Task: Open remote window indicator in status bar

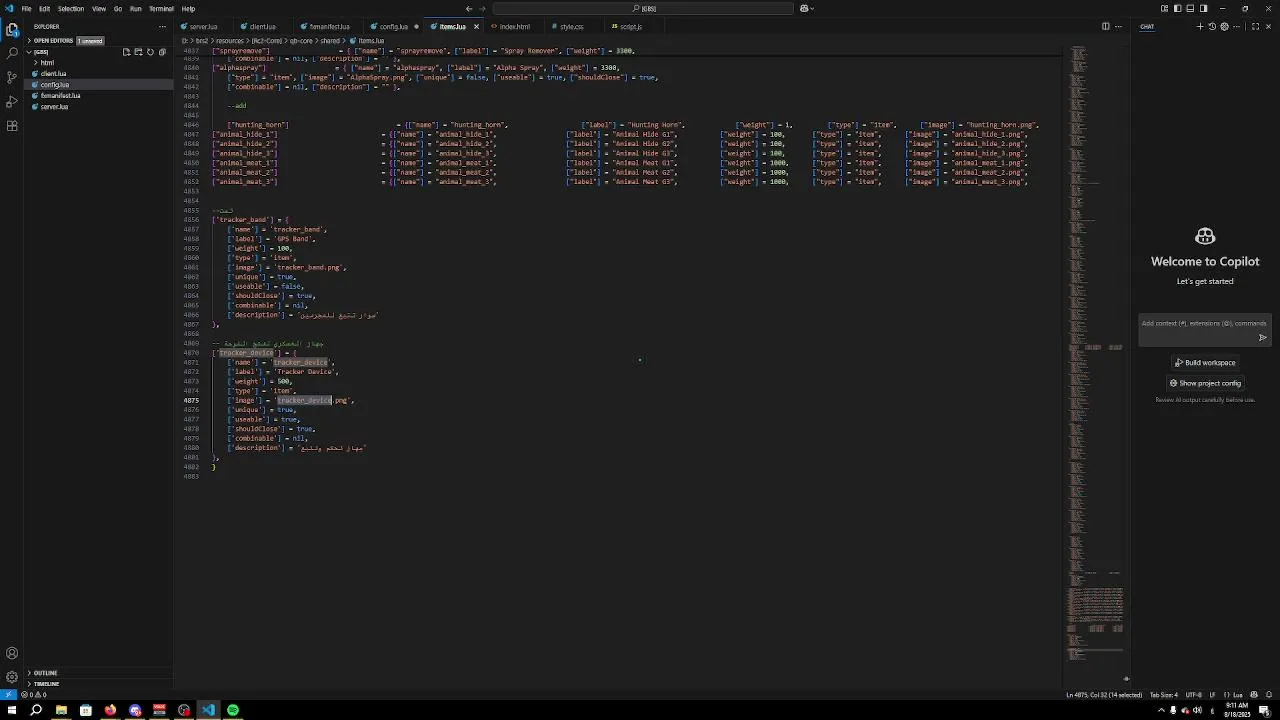Action: point(7,695)
